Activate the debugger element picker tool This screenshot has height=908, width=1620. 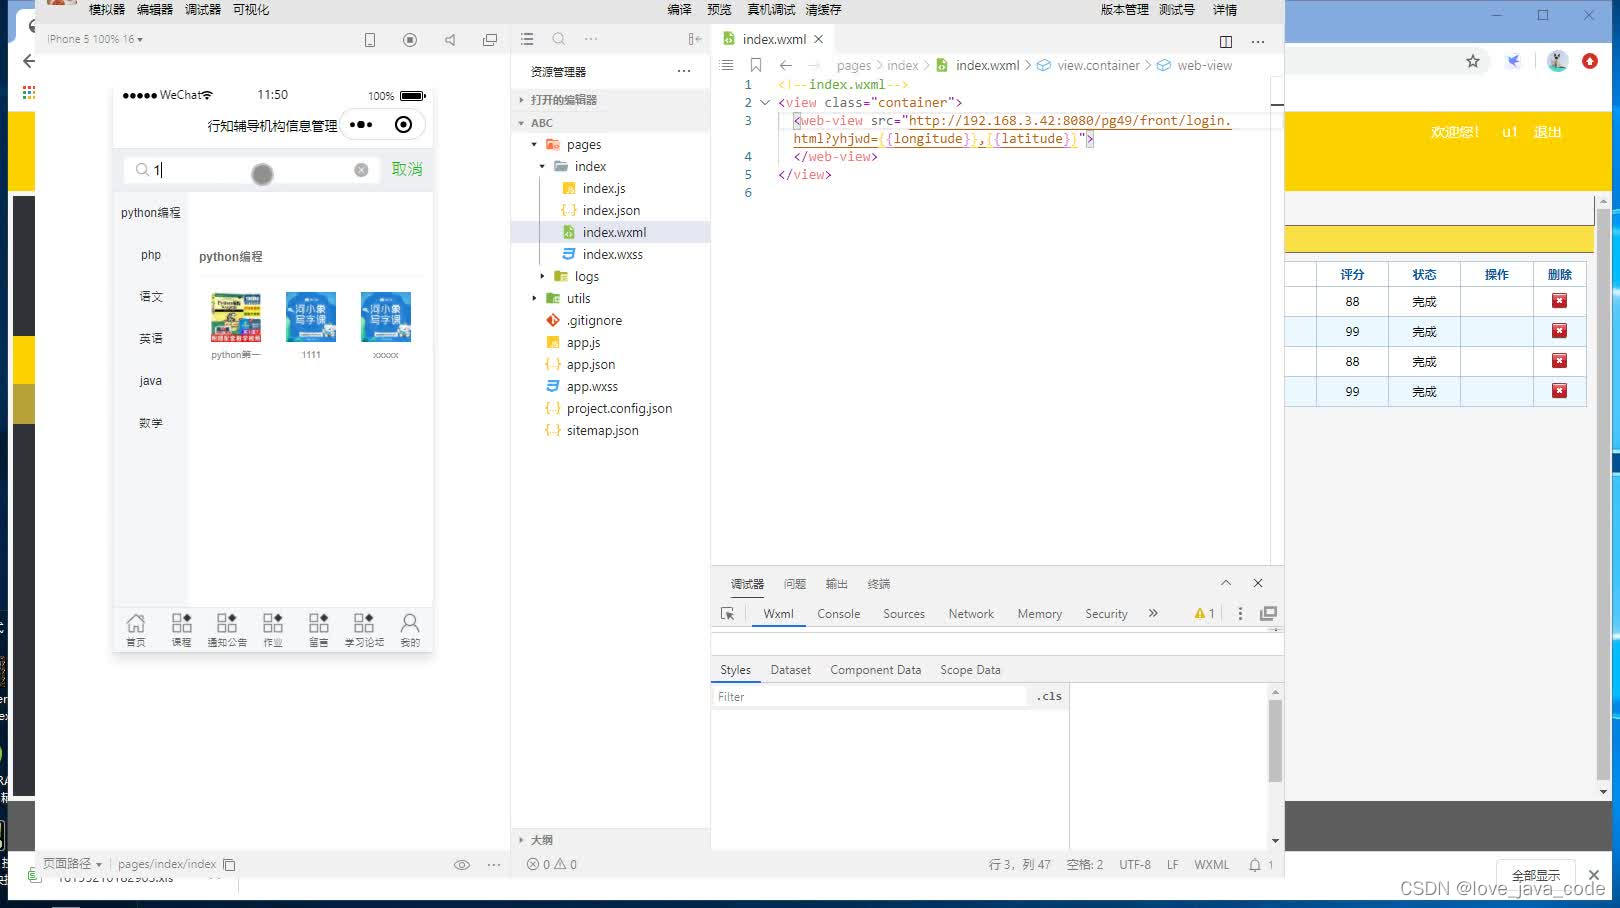(727, 614)
